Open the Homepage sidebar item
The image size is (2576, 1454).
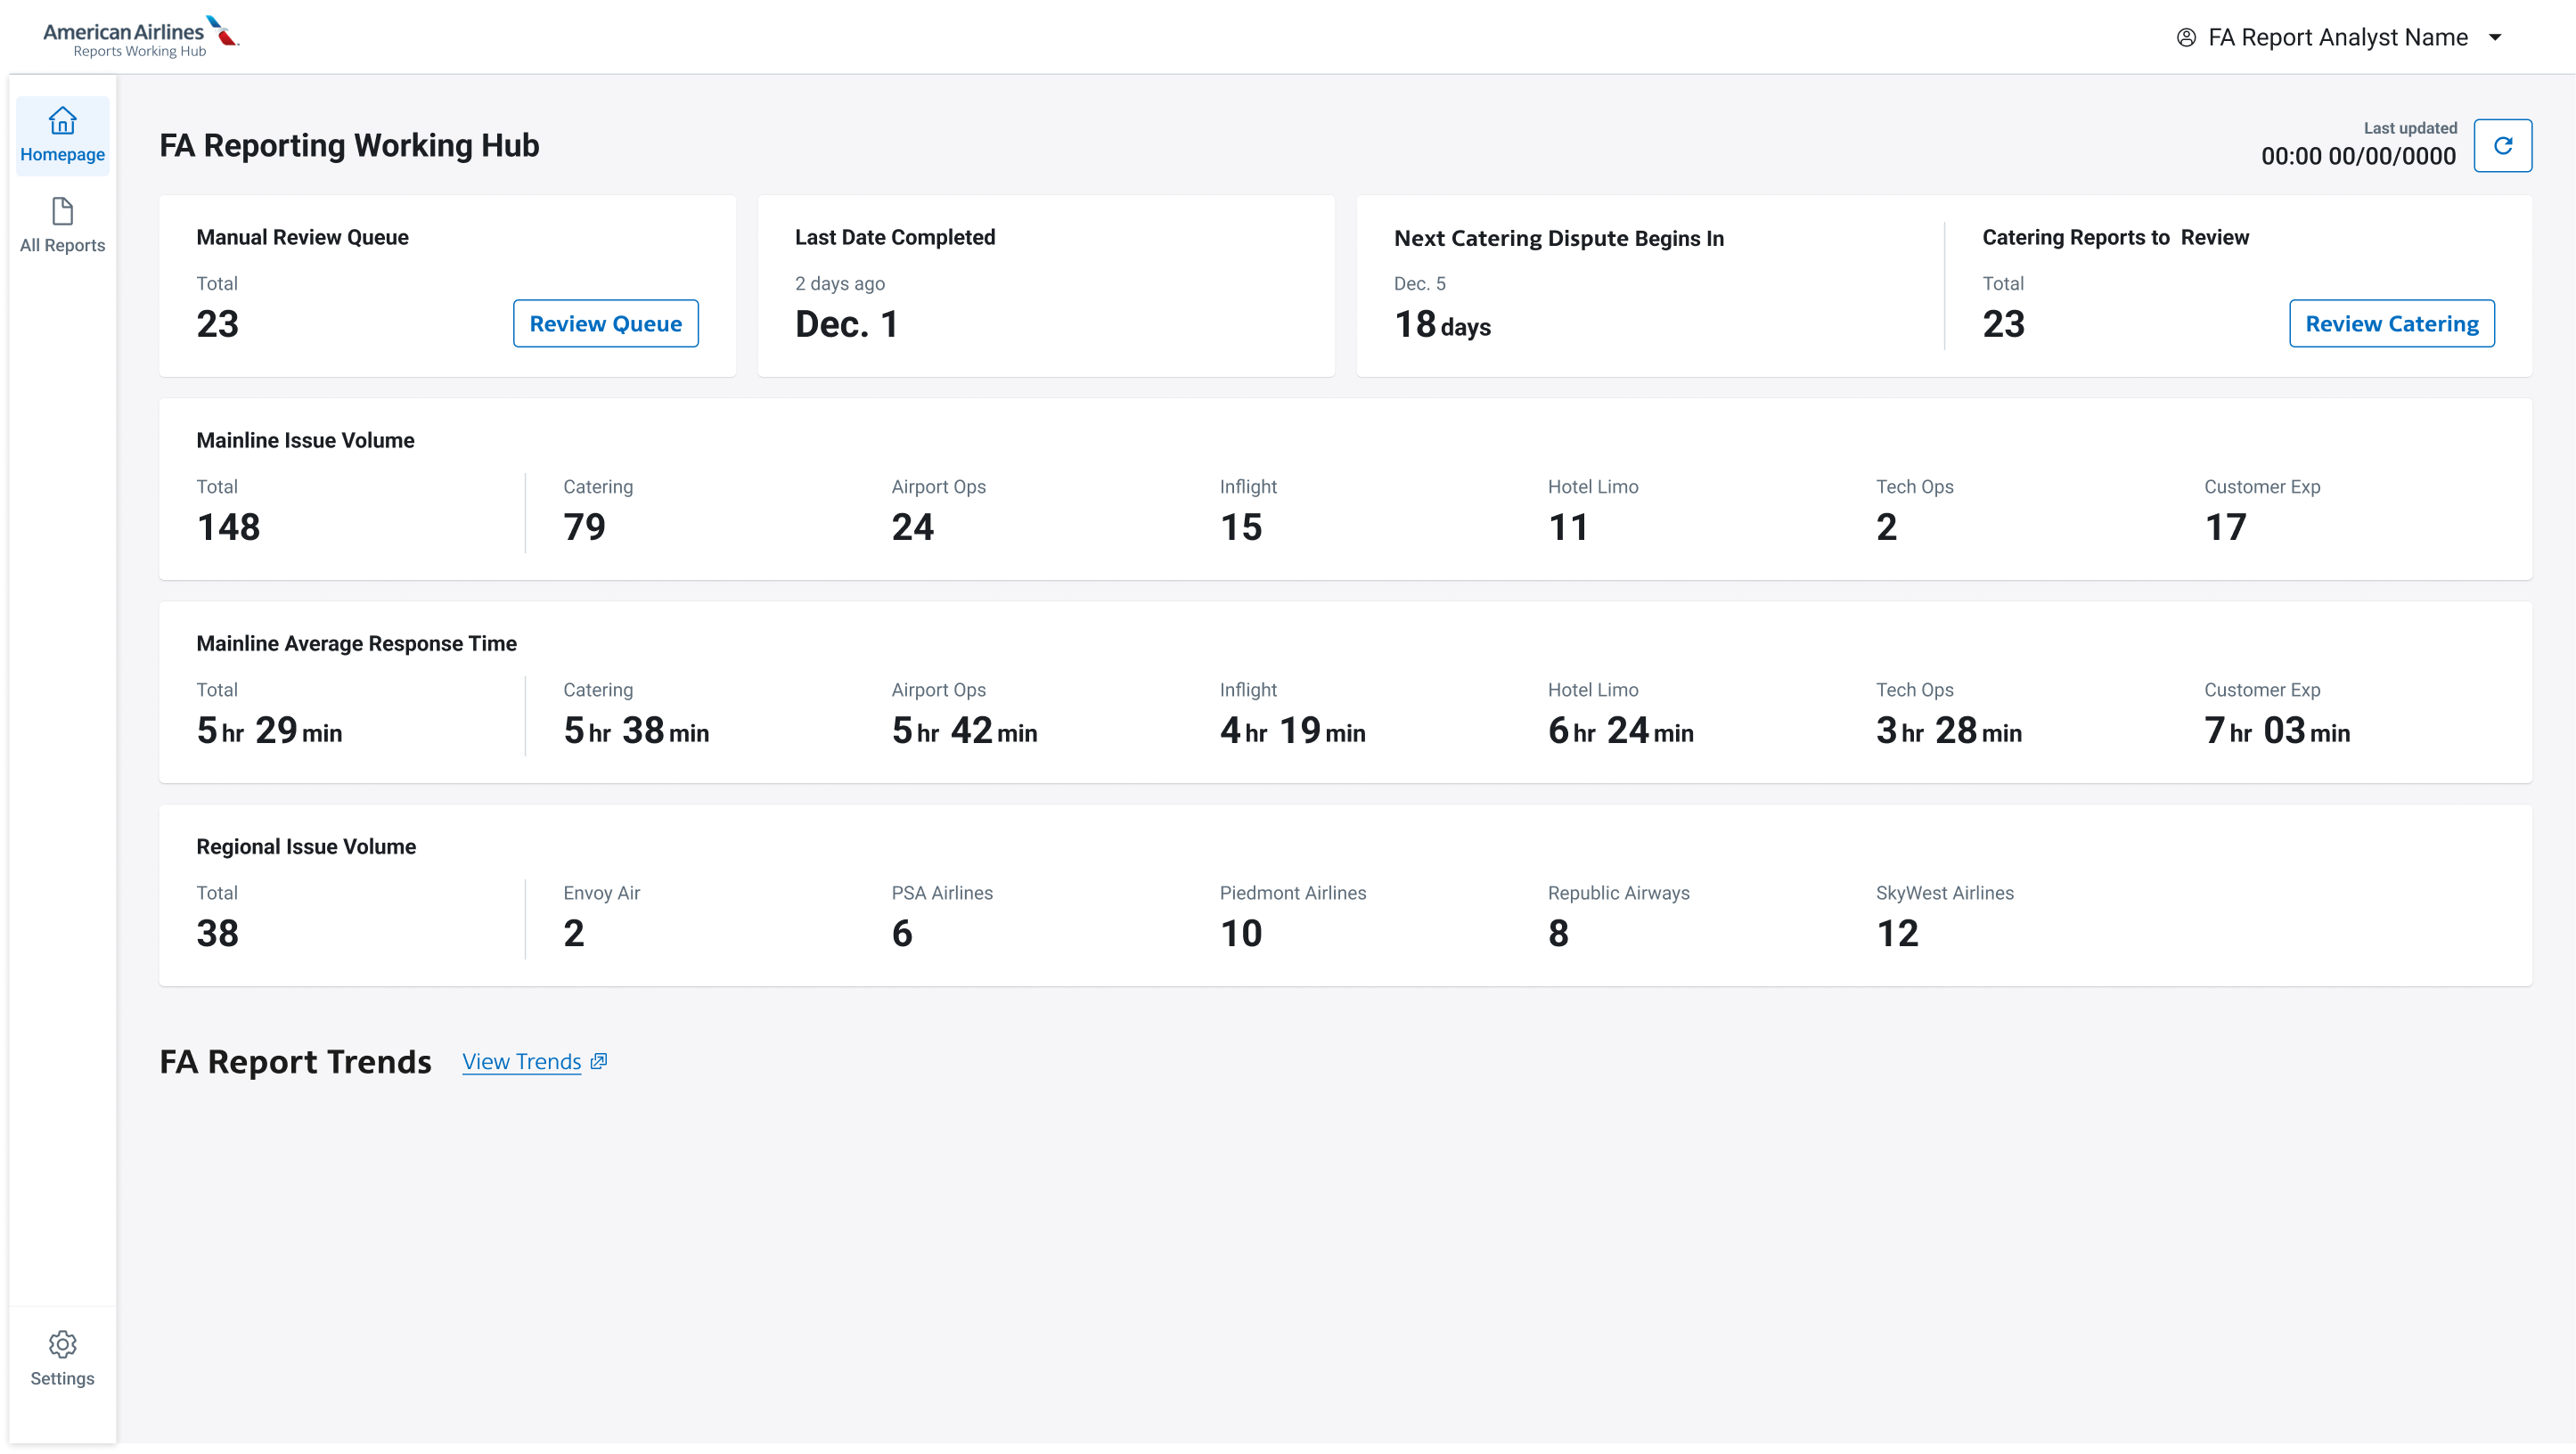(62, 135)
